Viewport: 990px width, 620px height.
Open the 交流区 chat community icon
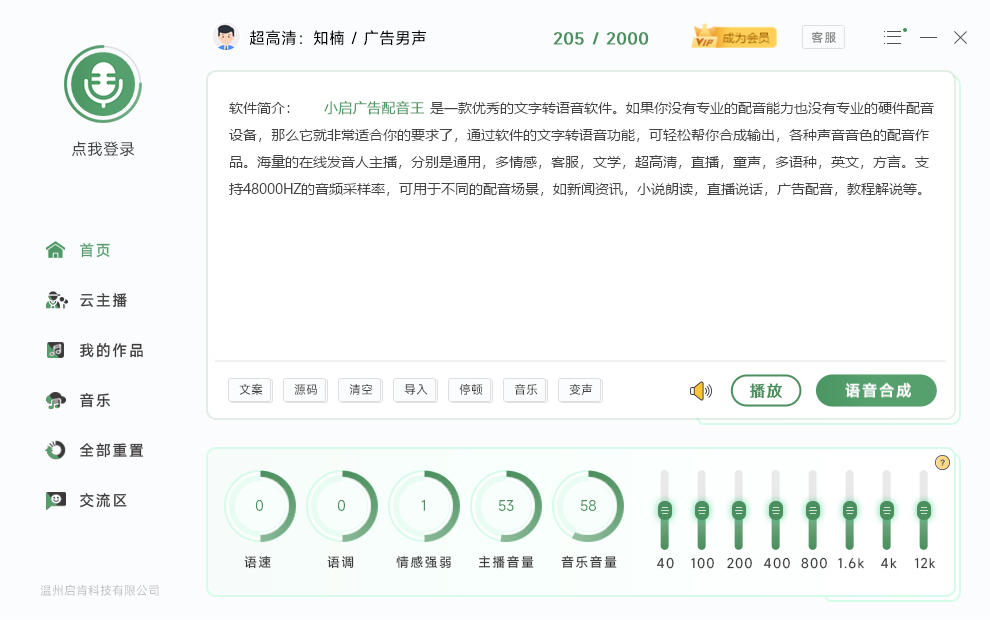tap(56, 500)
